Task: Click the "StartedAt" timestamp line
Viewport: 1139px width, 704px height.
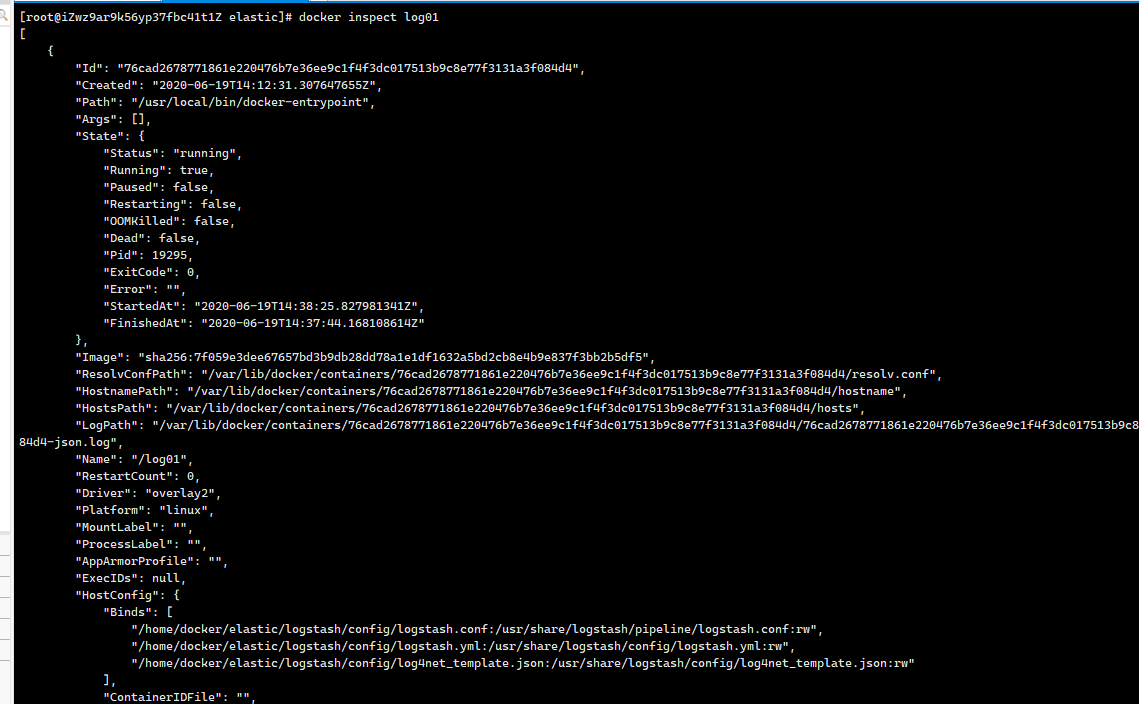Action: (x=263, y=306)
